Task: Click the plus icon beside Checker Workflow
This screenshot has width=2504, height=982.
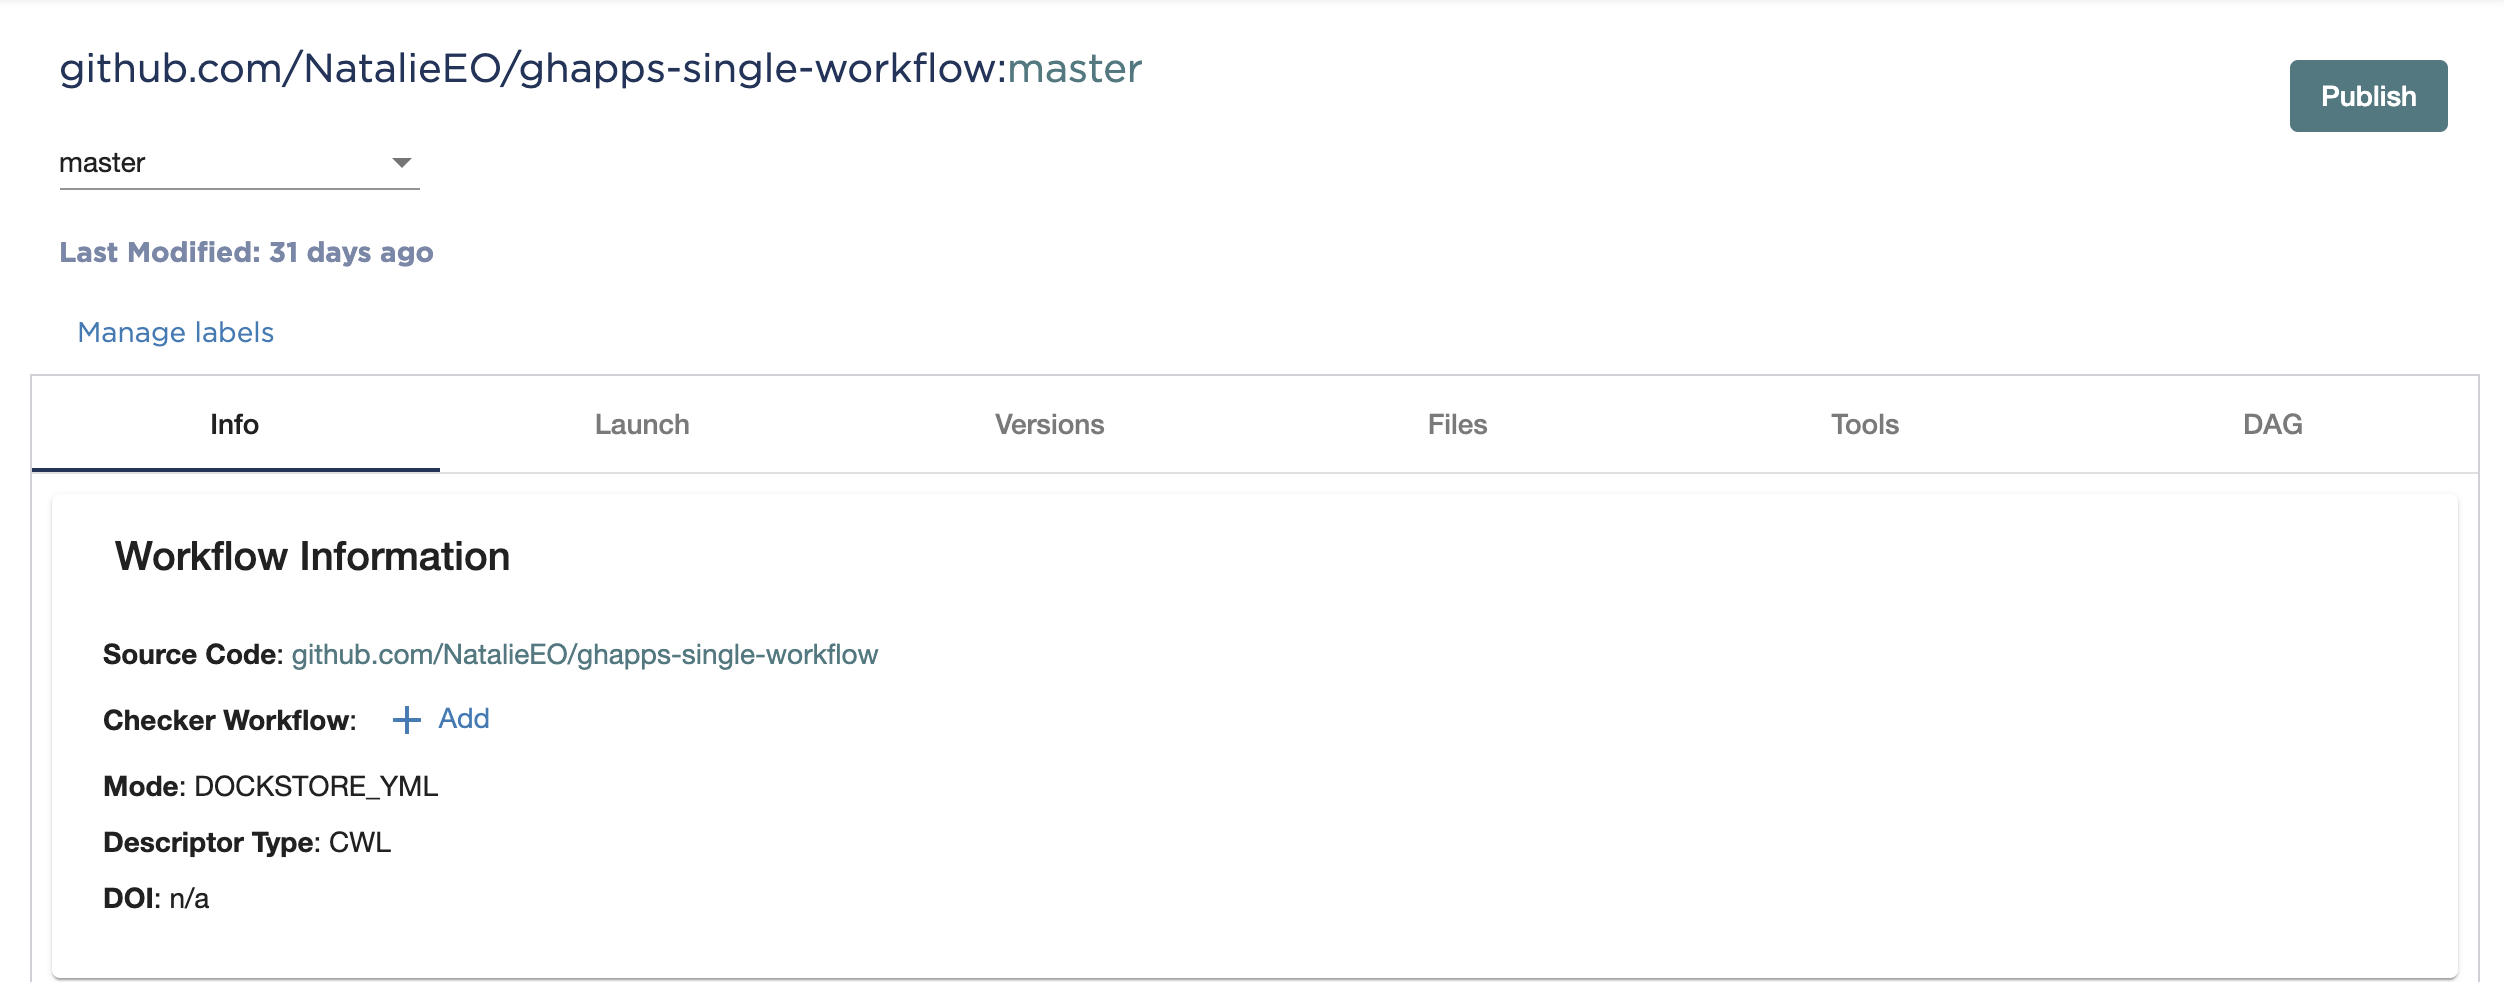Action: [406, 718]
